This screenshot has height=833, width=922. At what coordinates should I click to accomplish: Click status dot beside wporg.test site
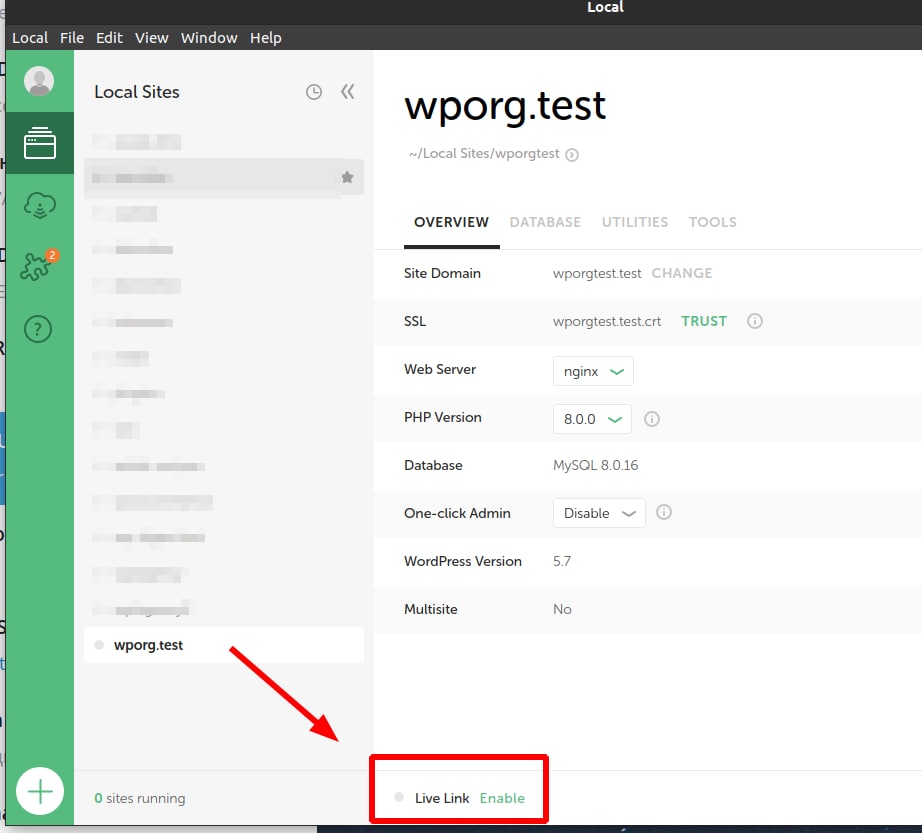99,645
